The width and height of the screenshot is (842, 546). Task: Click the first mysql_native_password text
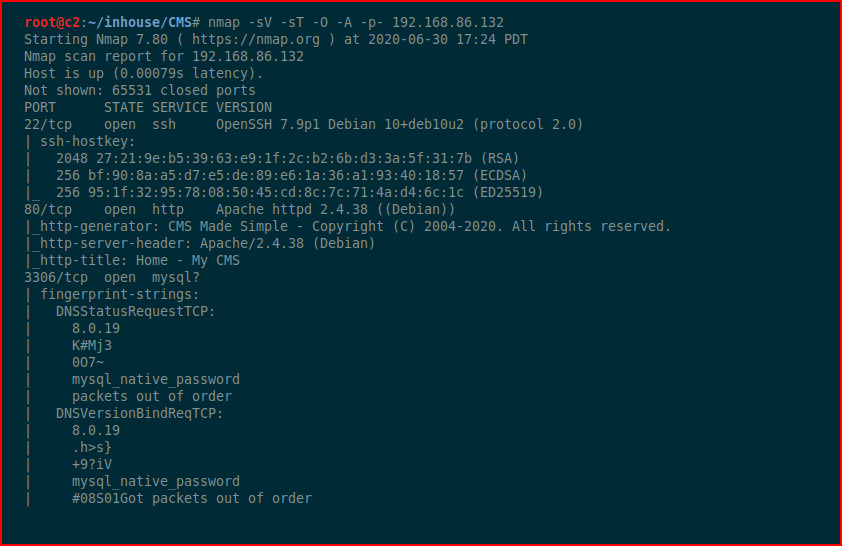(x=156, y=380)
